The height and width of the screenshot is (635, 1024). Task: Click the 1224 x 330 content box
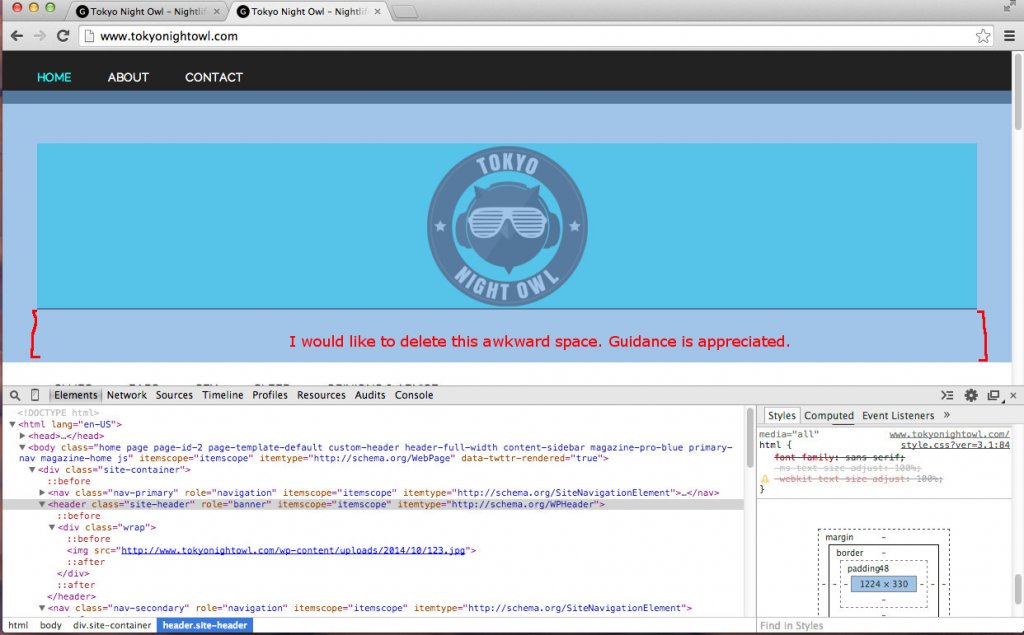pos(884,584)
